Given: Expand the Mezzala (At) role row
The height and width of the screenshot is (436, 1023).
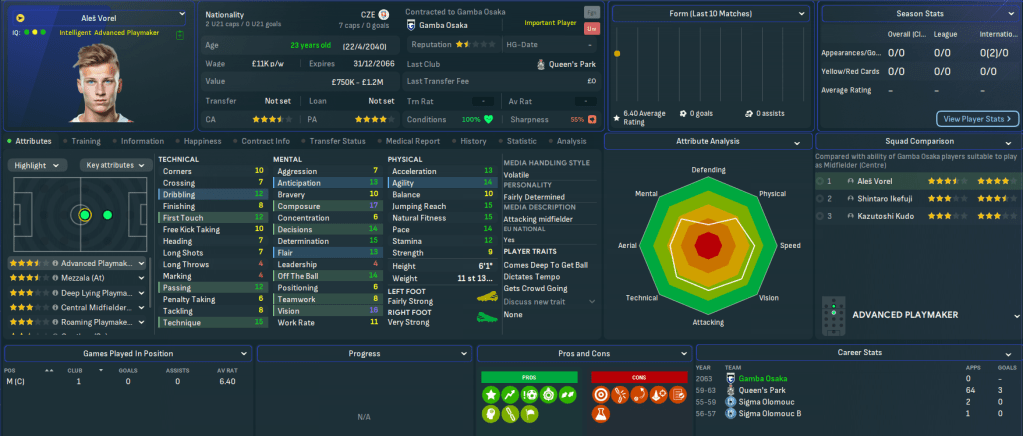Looking at the screenshot, I should coord(82,278).
